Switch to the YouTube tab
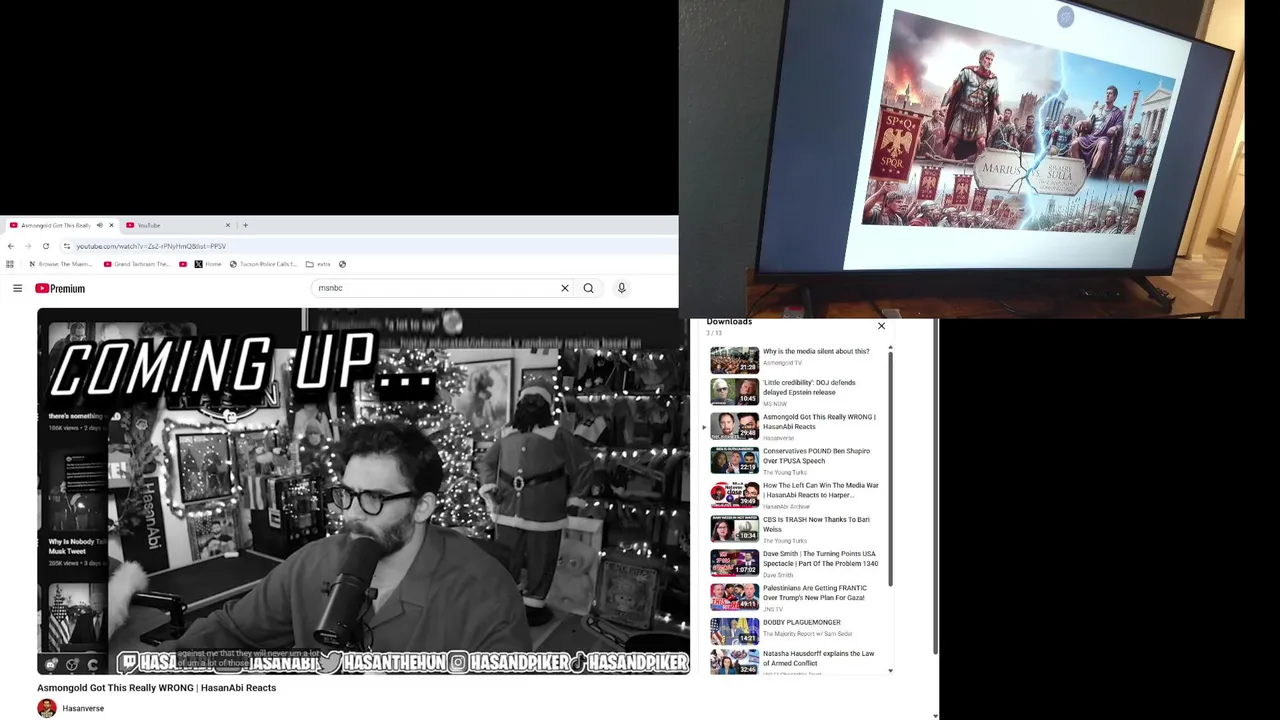The width and height of the screenshot is (1280, 720). pyautogui.click(x=178, y=225)
